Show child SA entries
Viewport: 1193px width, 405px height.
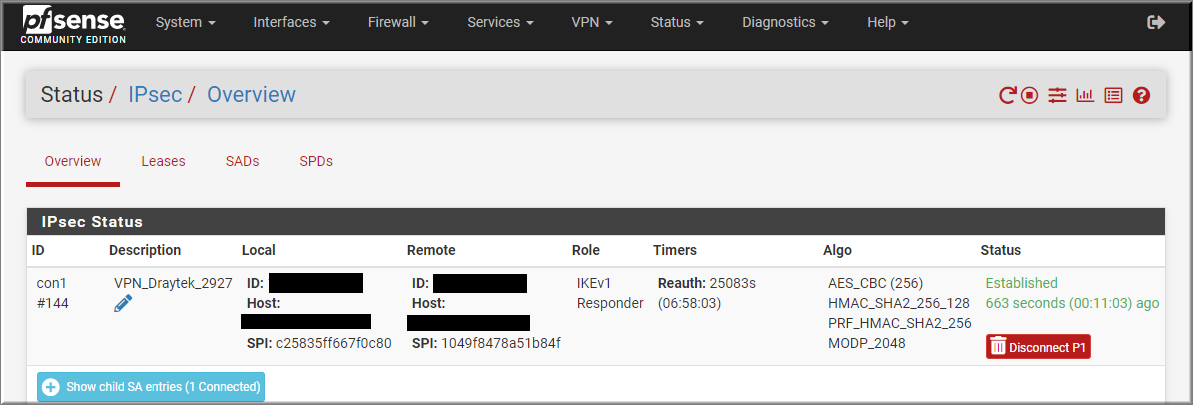[x=151, y=387]
